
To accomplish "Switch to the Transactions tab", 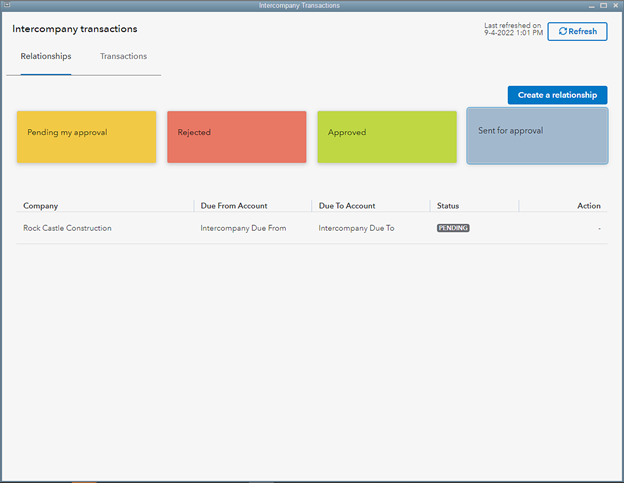I will click(123, 57).
